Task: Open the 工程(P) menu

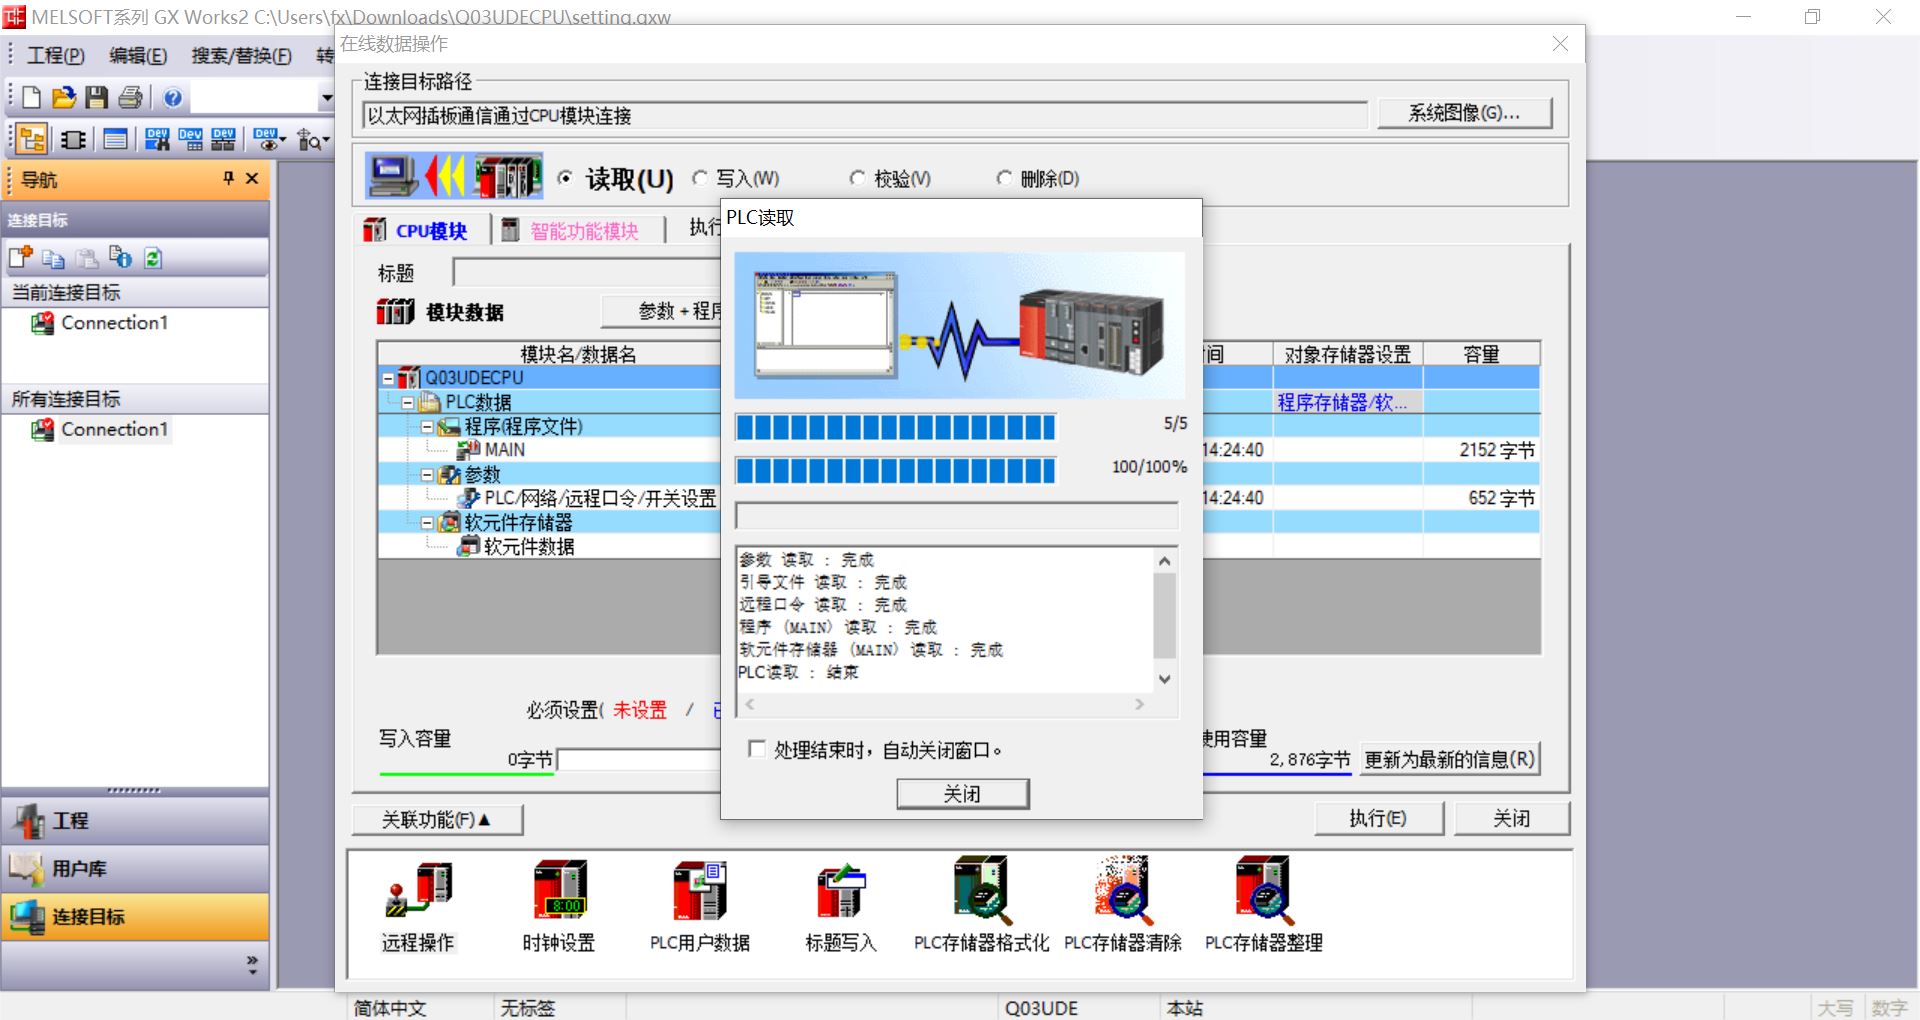Action: click(x=55, y=56)
